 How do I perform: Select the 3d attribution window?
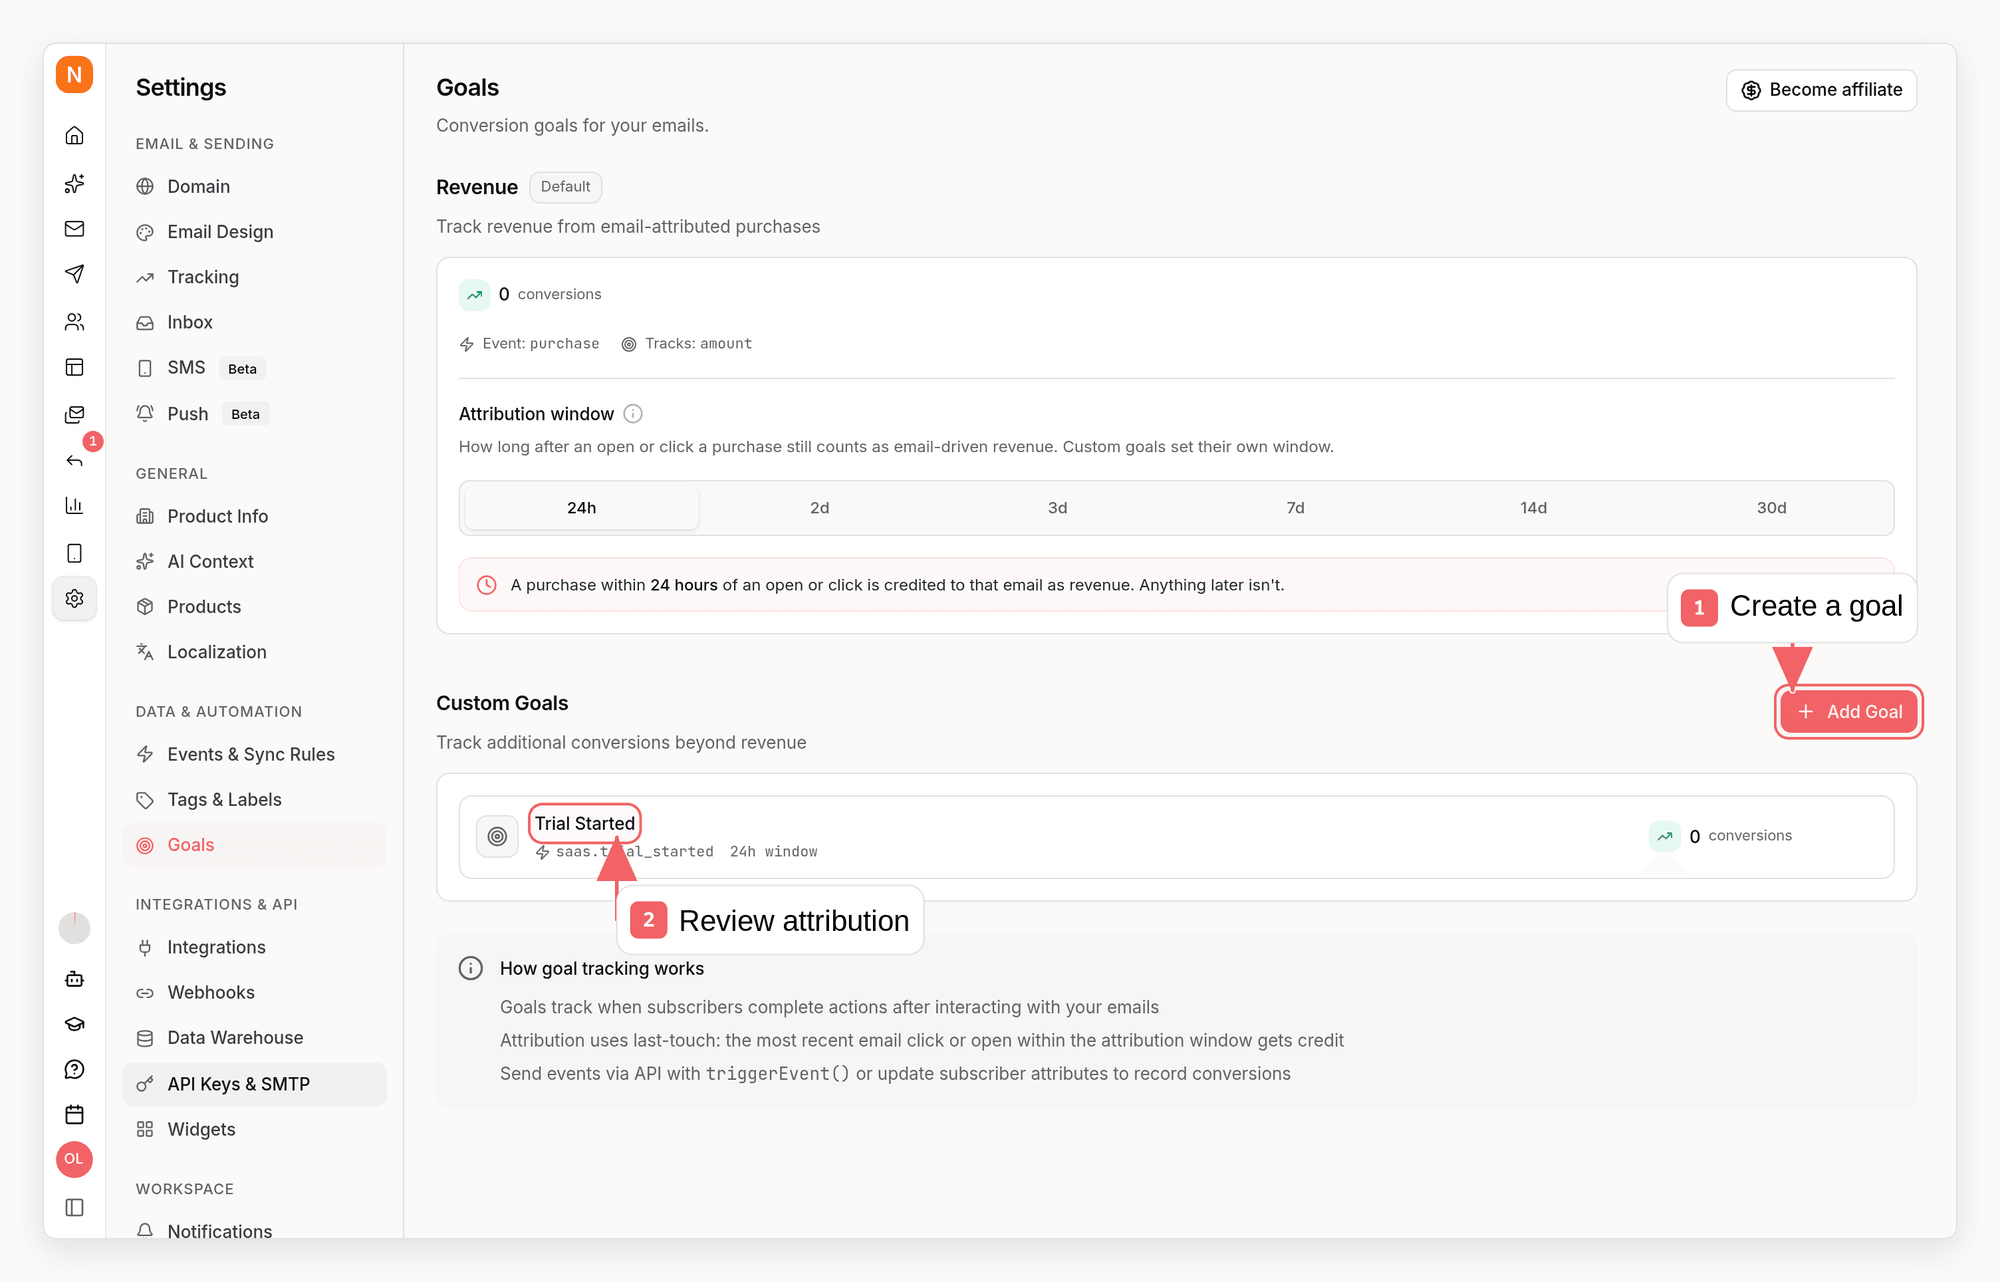pos(1057,508)
